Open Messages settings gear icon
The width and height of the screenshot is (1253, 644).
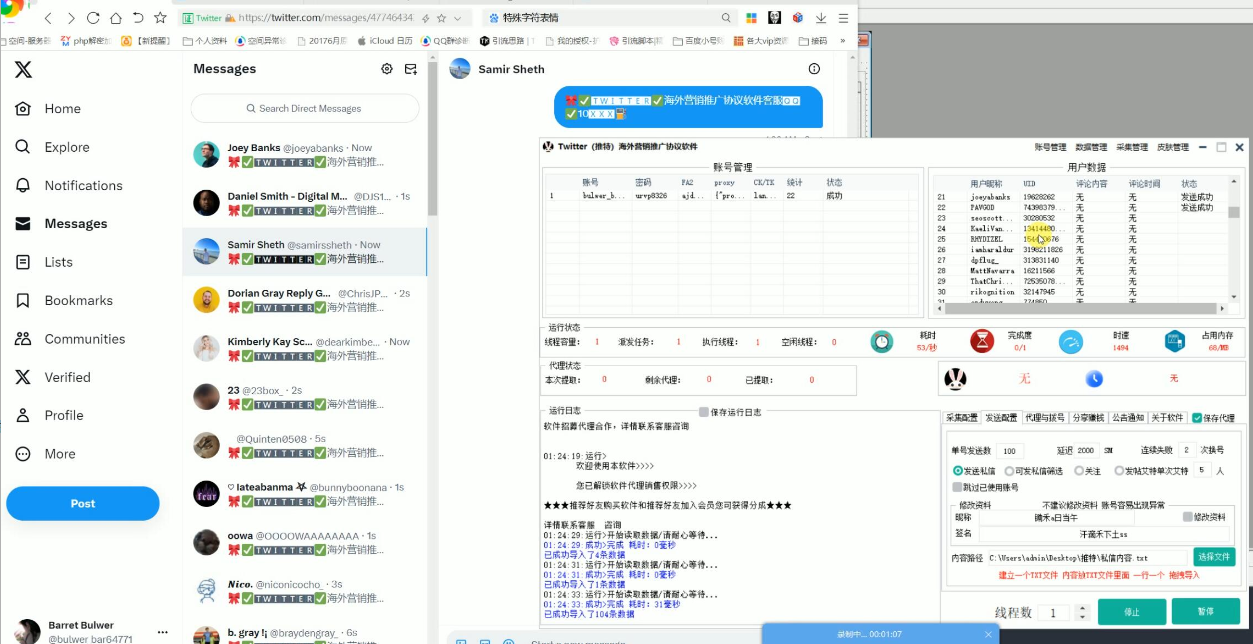[x=387, y=69]
